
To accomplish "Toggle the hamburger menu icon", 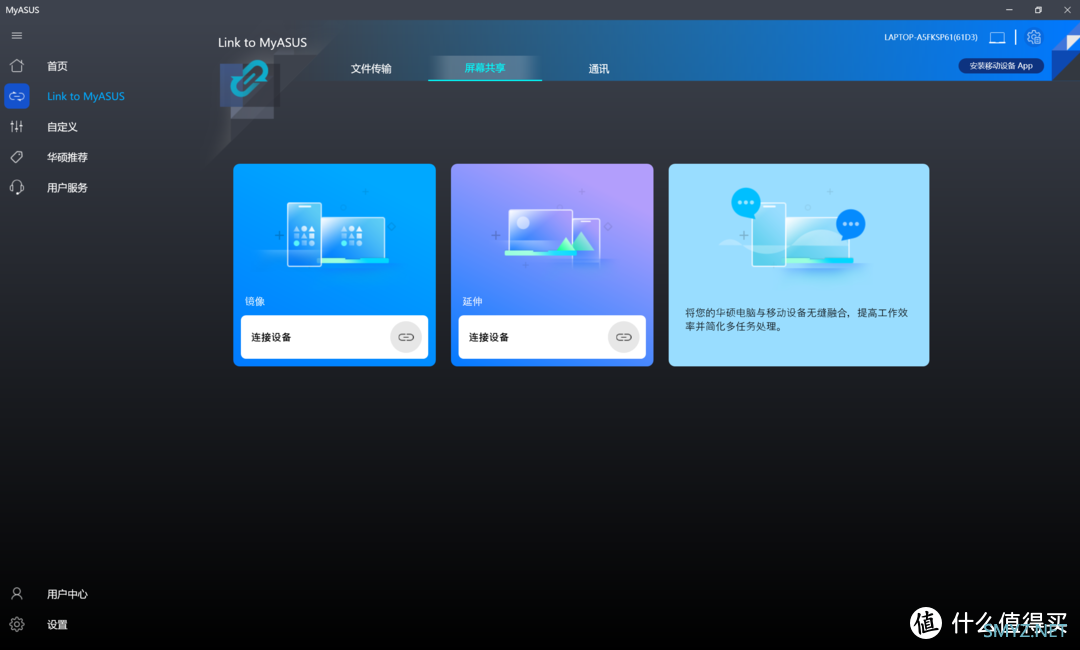I will tap(17, 36).
